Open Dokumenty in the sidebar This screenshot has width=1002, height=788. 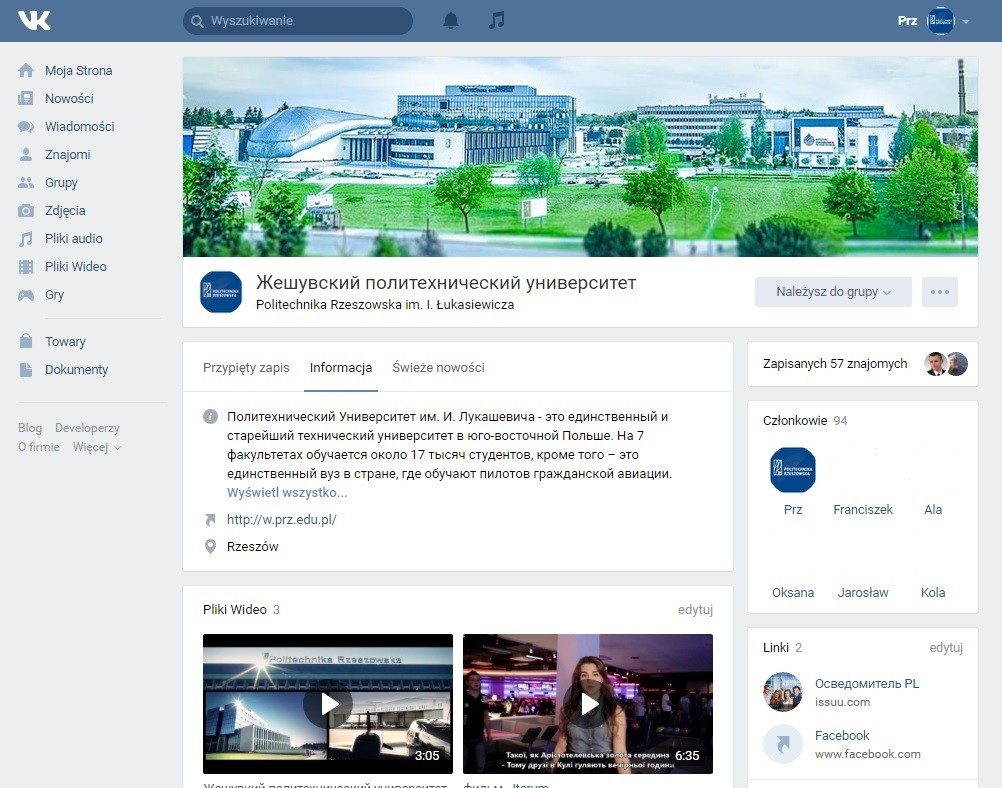pyautogui.click(x=76, y=370)
